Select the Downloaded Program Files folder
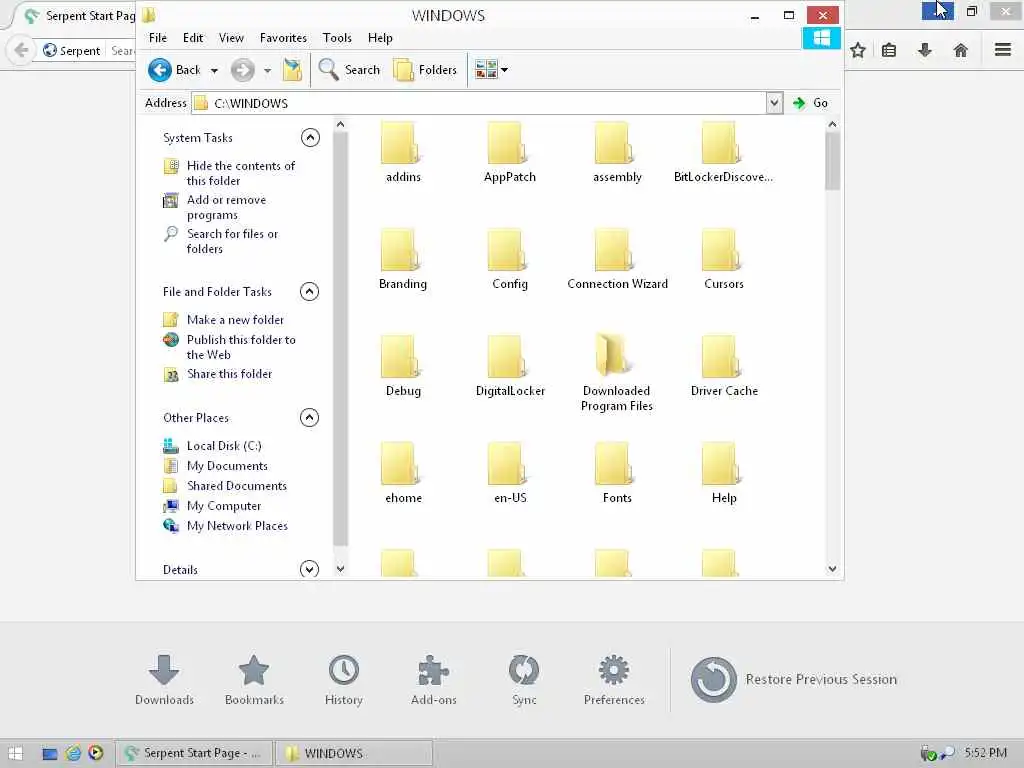Screen dimensions: 1024x768 (x=615, y=356)
